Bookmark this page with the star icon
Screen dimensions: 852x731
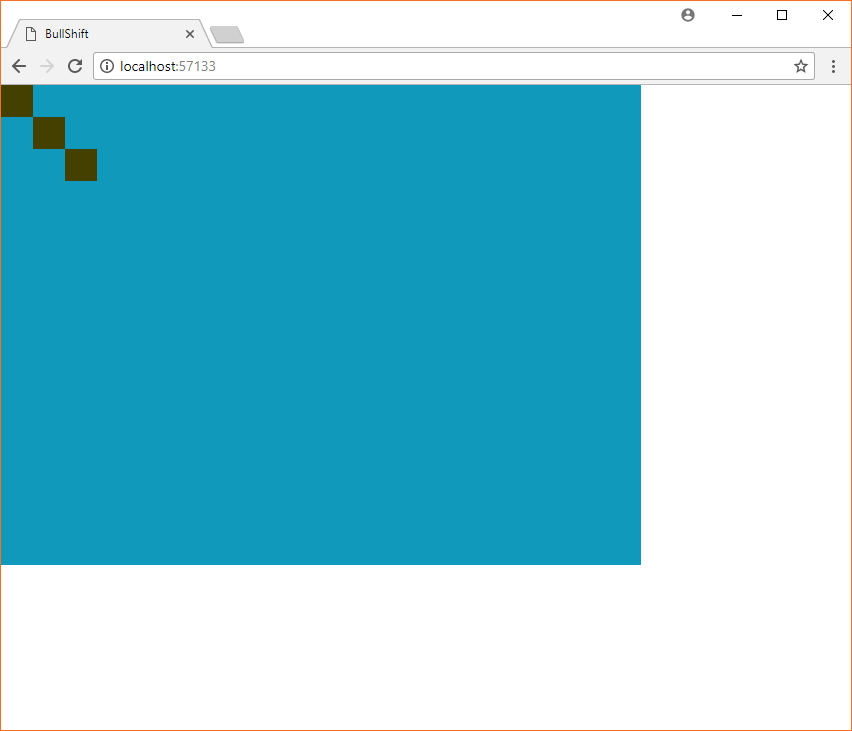[800, 66]
